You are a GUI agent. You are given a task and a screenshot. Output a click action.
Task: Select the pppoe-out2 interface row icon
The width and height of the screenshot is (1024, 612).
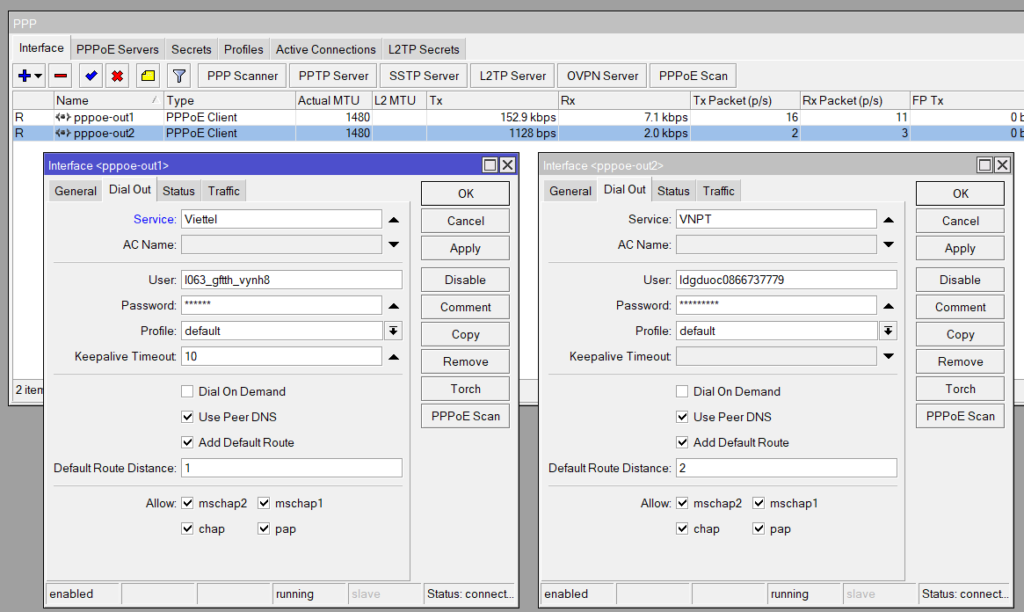[x=63, y=133]
